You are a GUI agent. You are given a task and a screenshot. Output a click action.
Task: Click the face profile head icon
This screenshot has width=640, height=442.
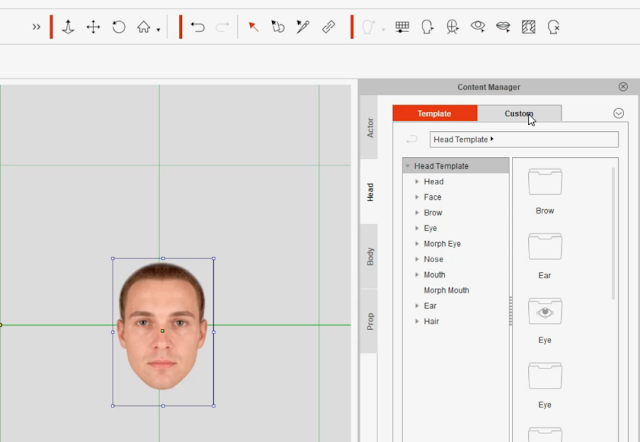pos(427,27)
